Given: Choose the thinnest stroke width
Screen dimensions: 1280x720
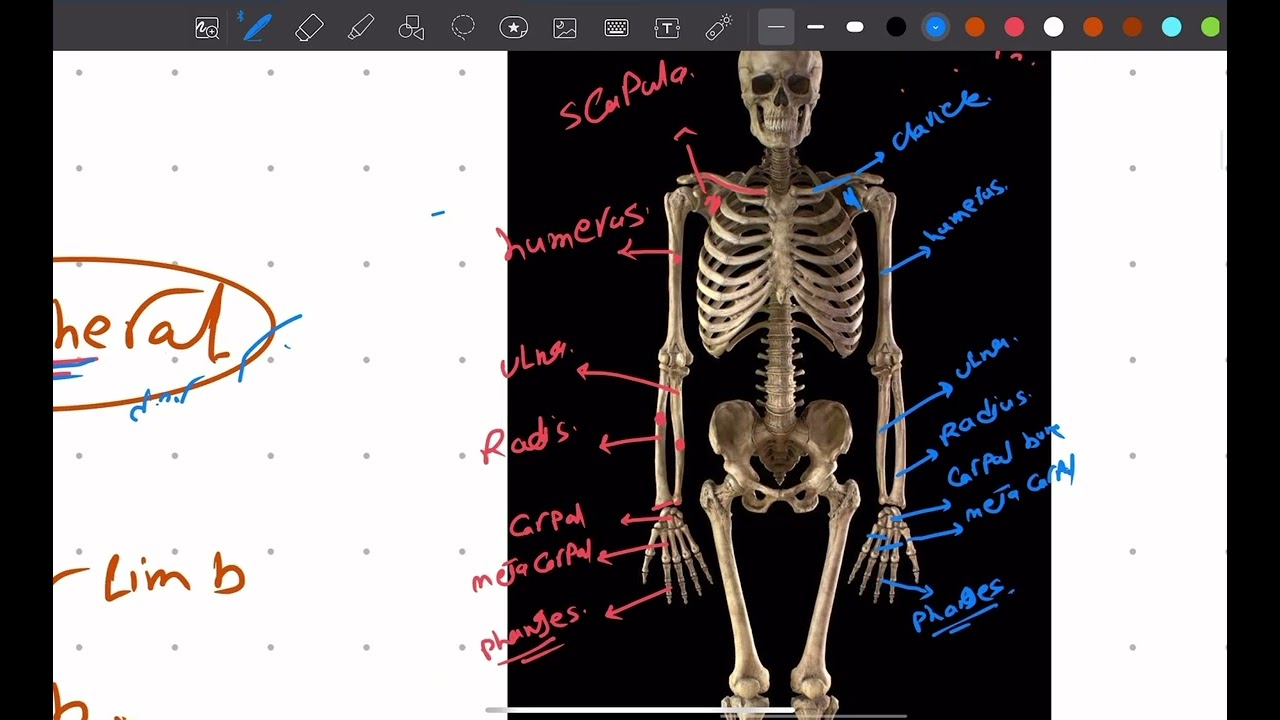Looking at the screenshot, I should (x=776, y=27).
